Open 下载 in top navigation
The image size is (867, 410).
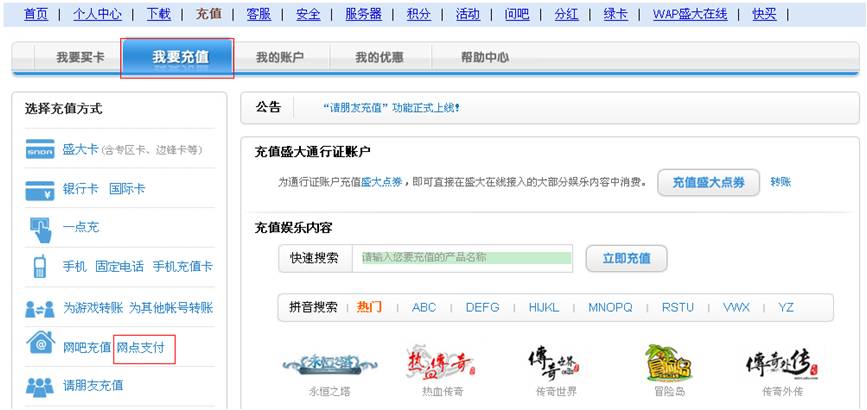159,14
